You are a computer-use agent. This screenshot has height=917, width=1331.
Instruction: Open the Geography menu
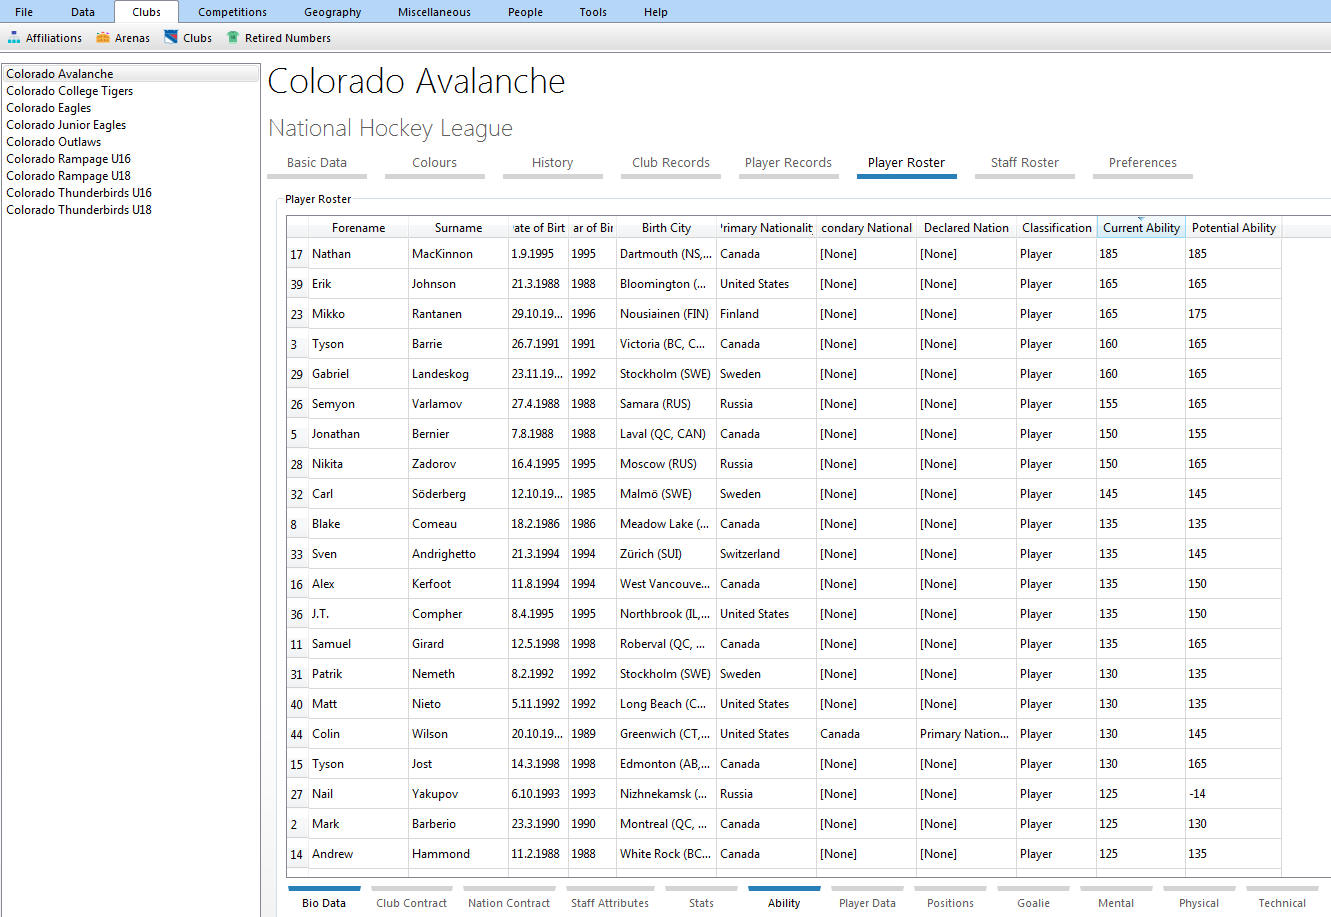333,12
